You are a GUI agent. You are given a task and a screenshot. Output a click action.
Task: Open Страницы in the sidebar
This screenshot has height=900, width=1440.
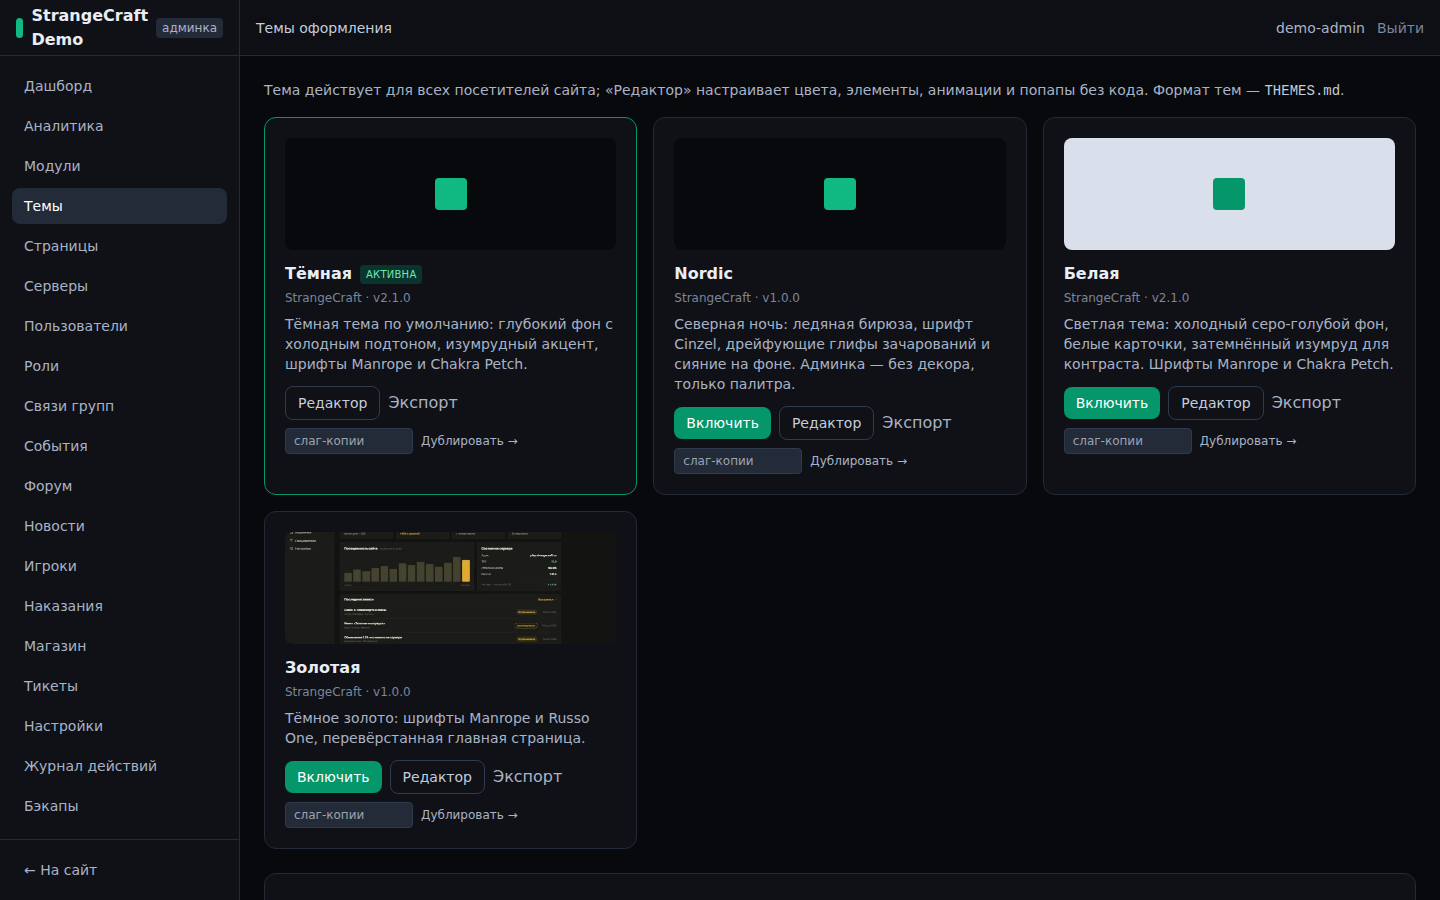pyautogui.click(x=119, y=246)
